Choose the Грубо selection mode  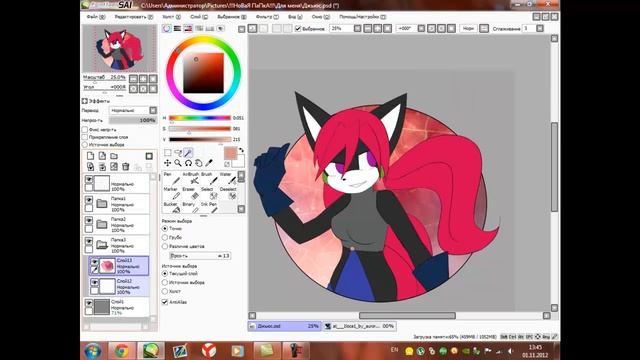coord(165,237)
